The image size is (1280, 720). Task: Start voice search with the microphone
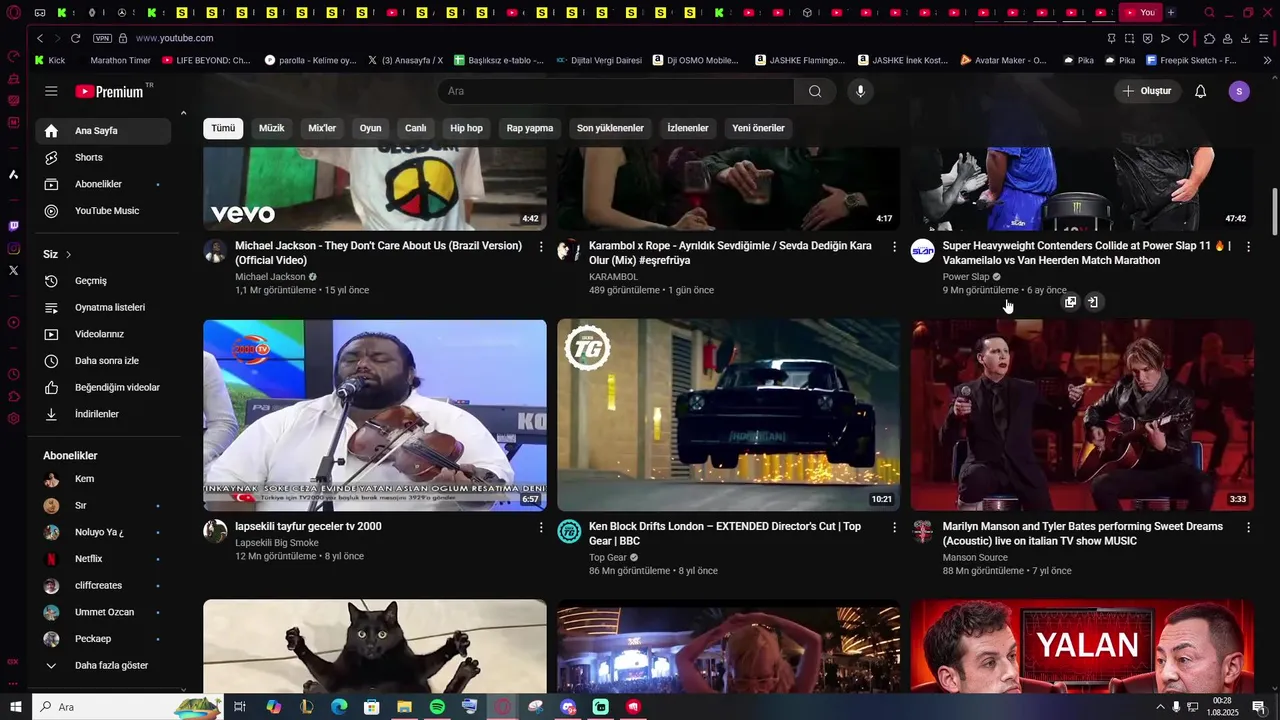[x=860, y=91]
